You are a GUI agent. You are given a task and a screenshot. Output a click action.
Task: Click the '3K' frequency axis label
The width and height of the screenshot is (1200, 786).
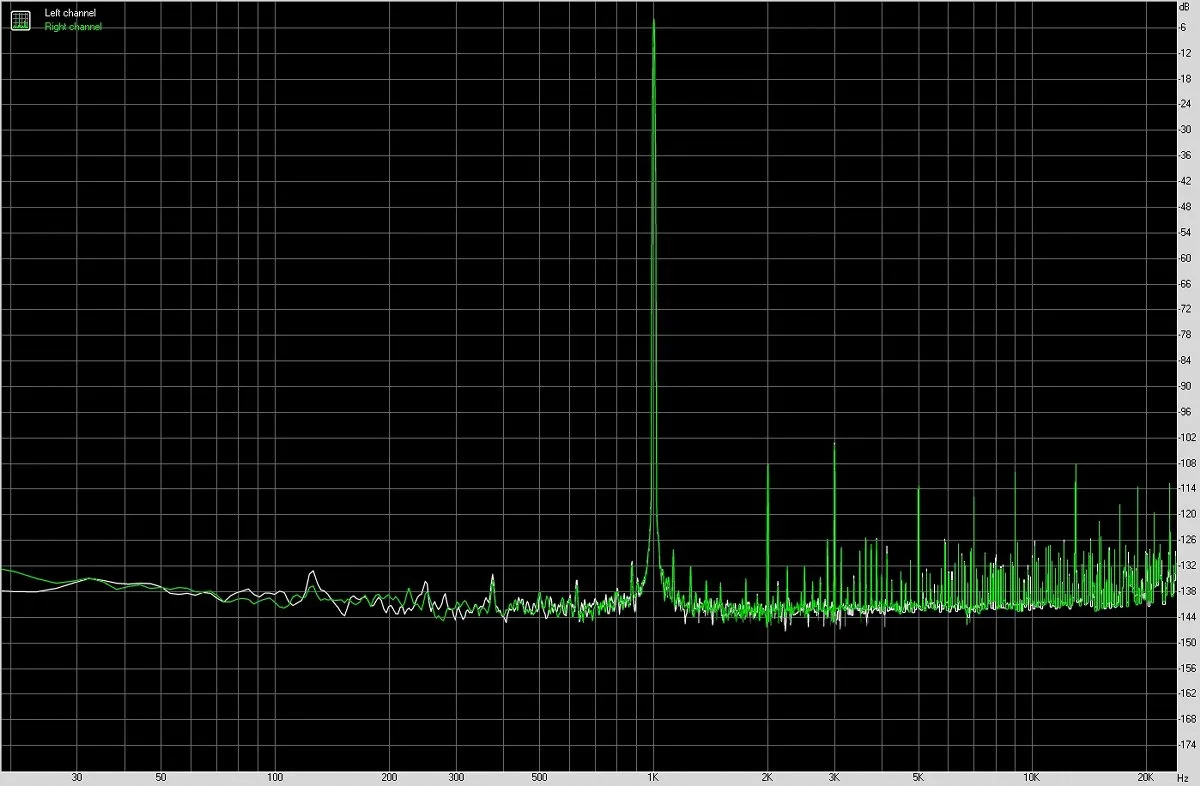point(834,777)
